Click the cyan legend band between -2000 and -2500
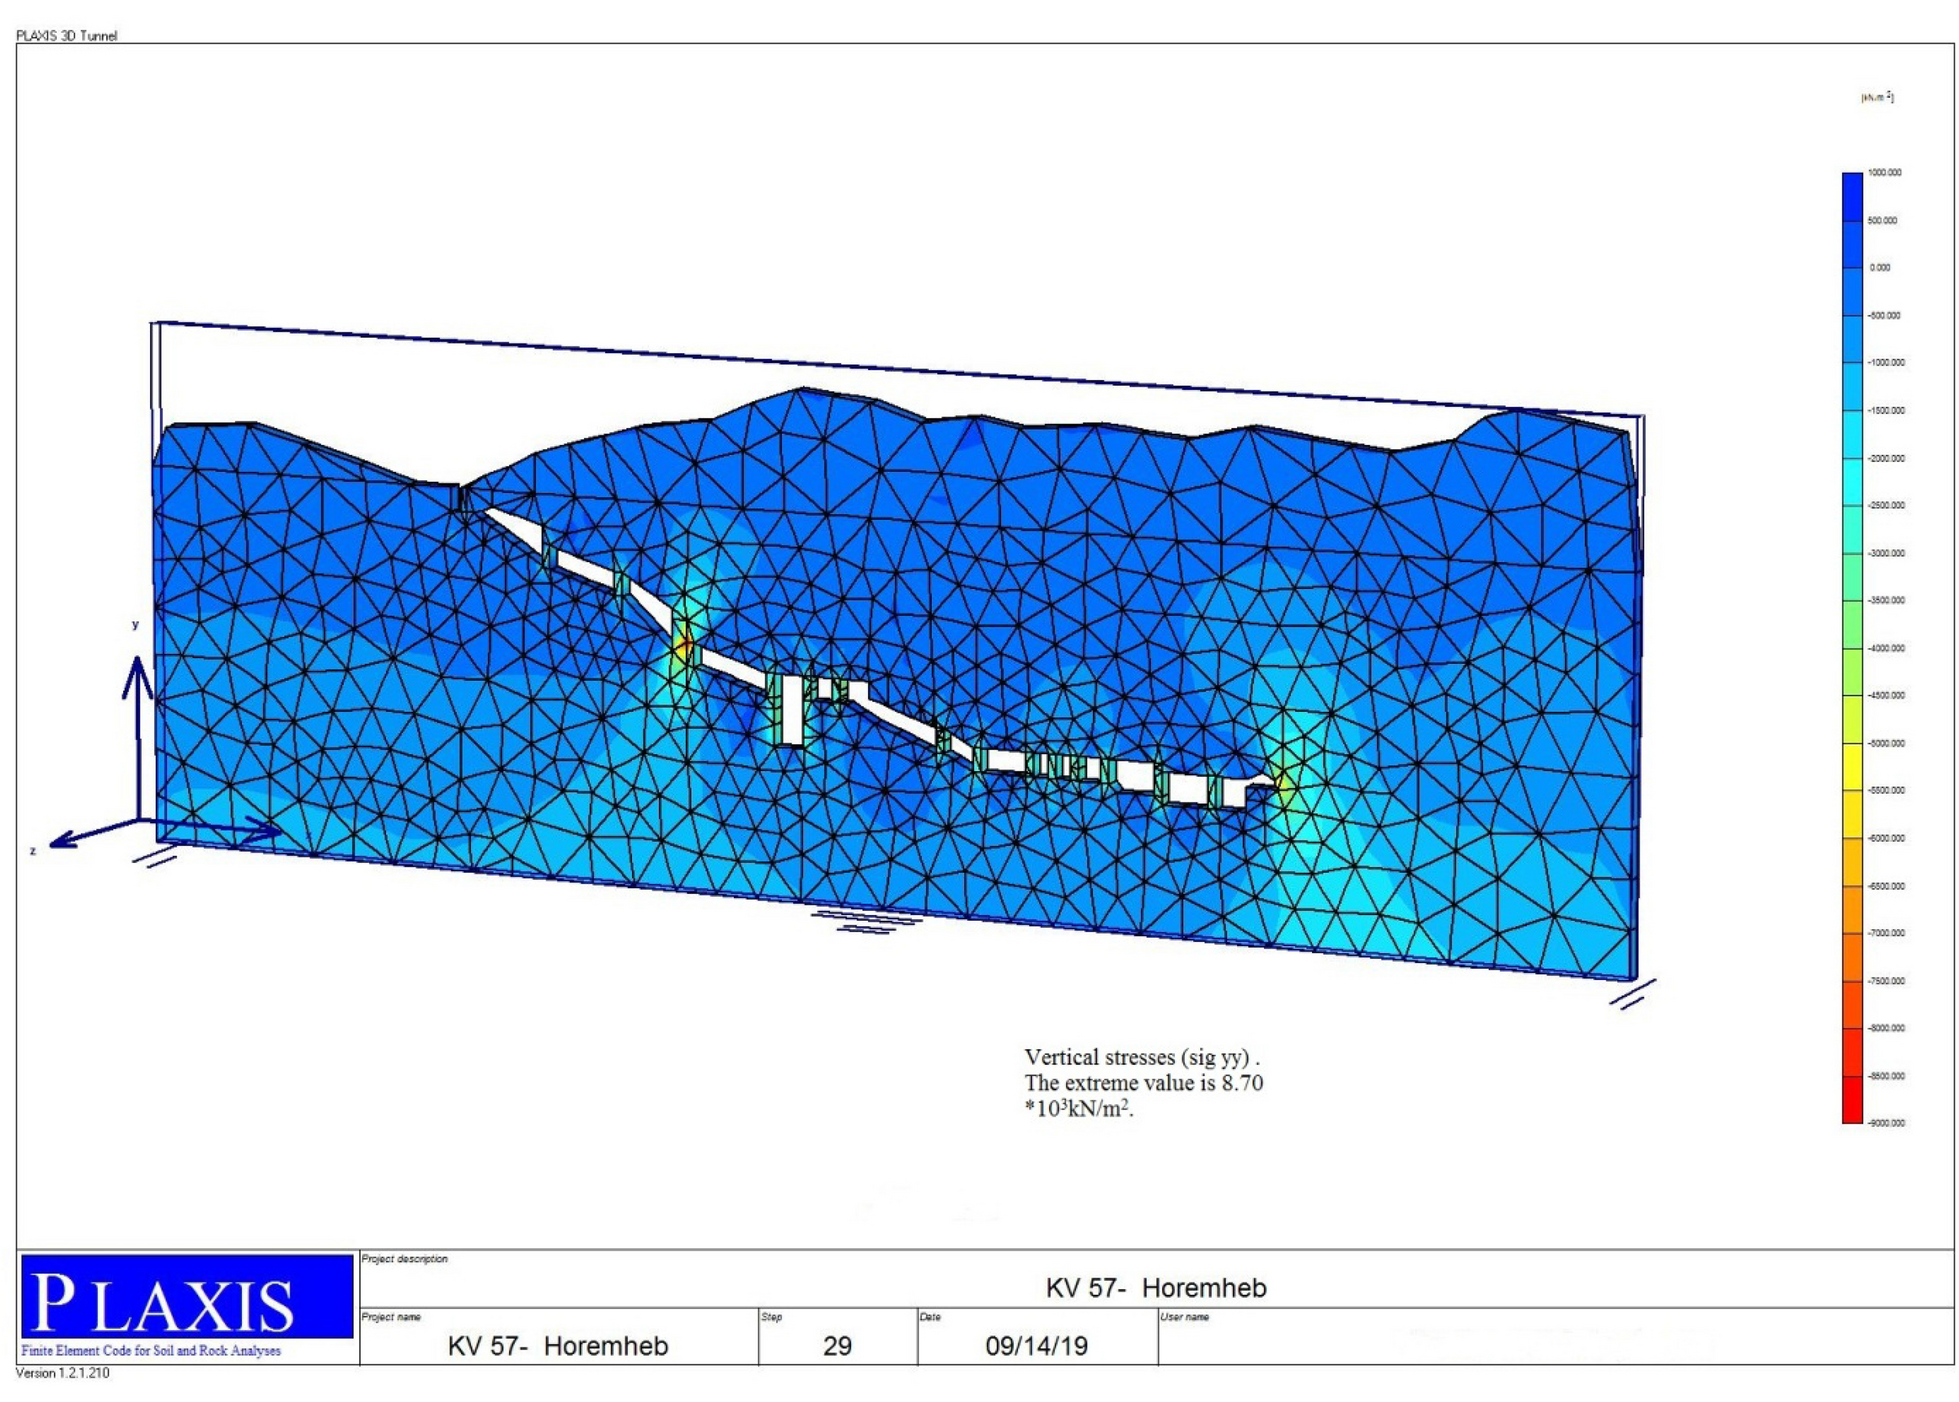The image size is (1959, 1402). tap(1852, 482)
